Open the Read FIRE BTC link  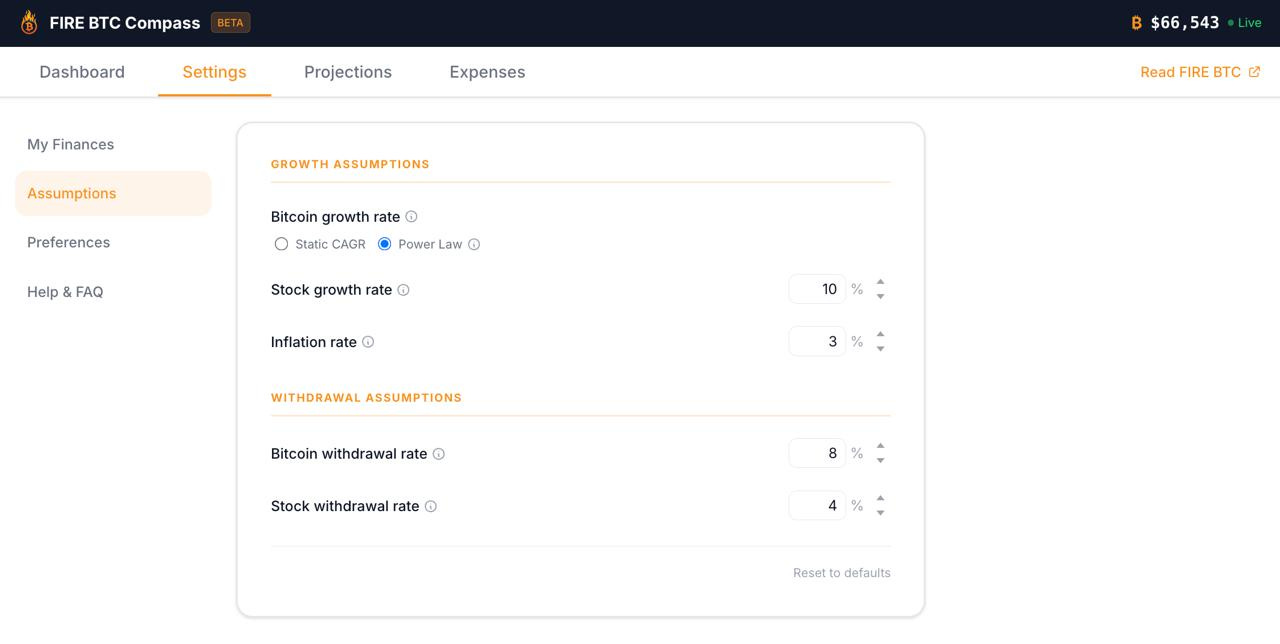pyautogui.click(x=1200, y=72)
